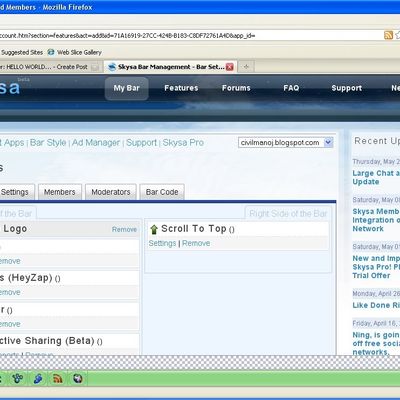400x400 pixels.
Task: Click the Web Slice Gallery bookmark icon
Action: coord(51,52)
